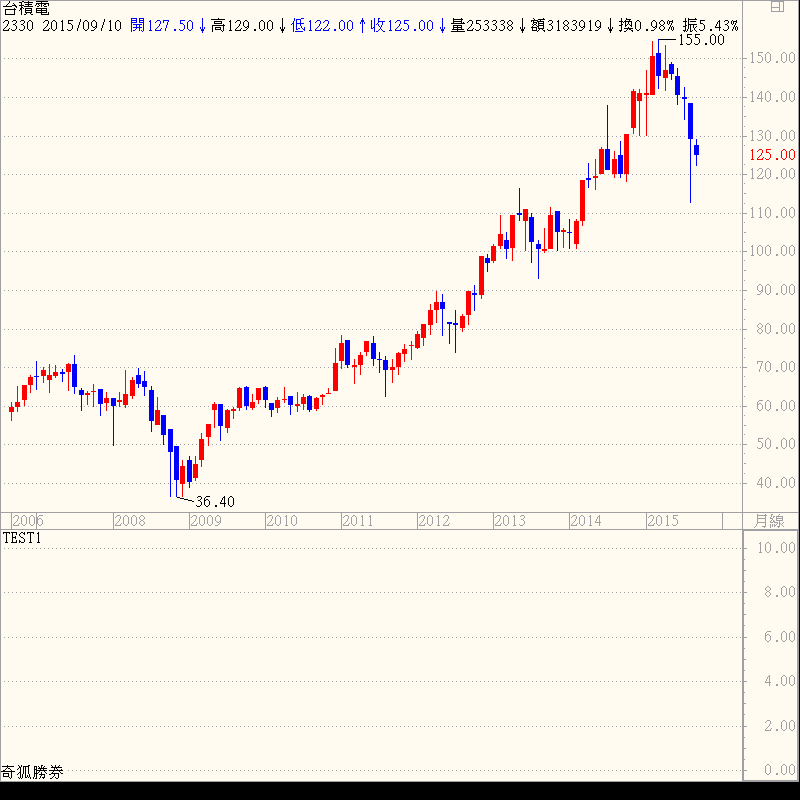The image size is (800, 800).
Task: Click the 6.00 label on TEST1 axis
Action: 780,637
